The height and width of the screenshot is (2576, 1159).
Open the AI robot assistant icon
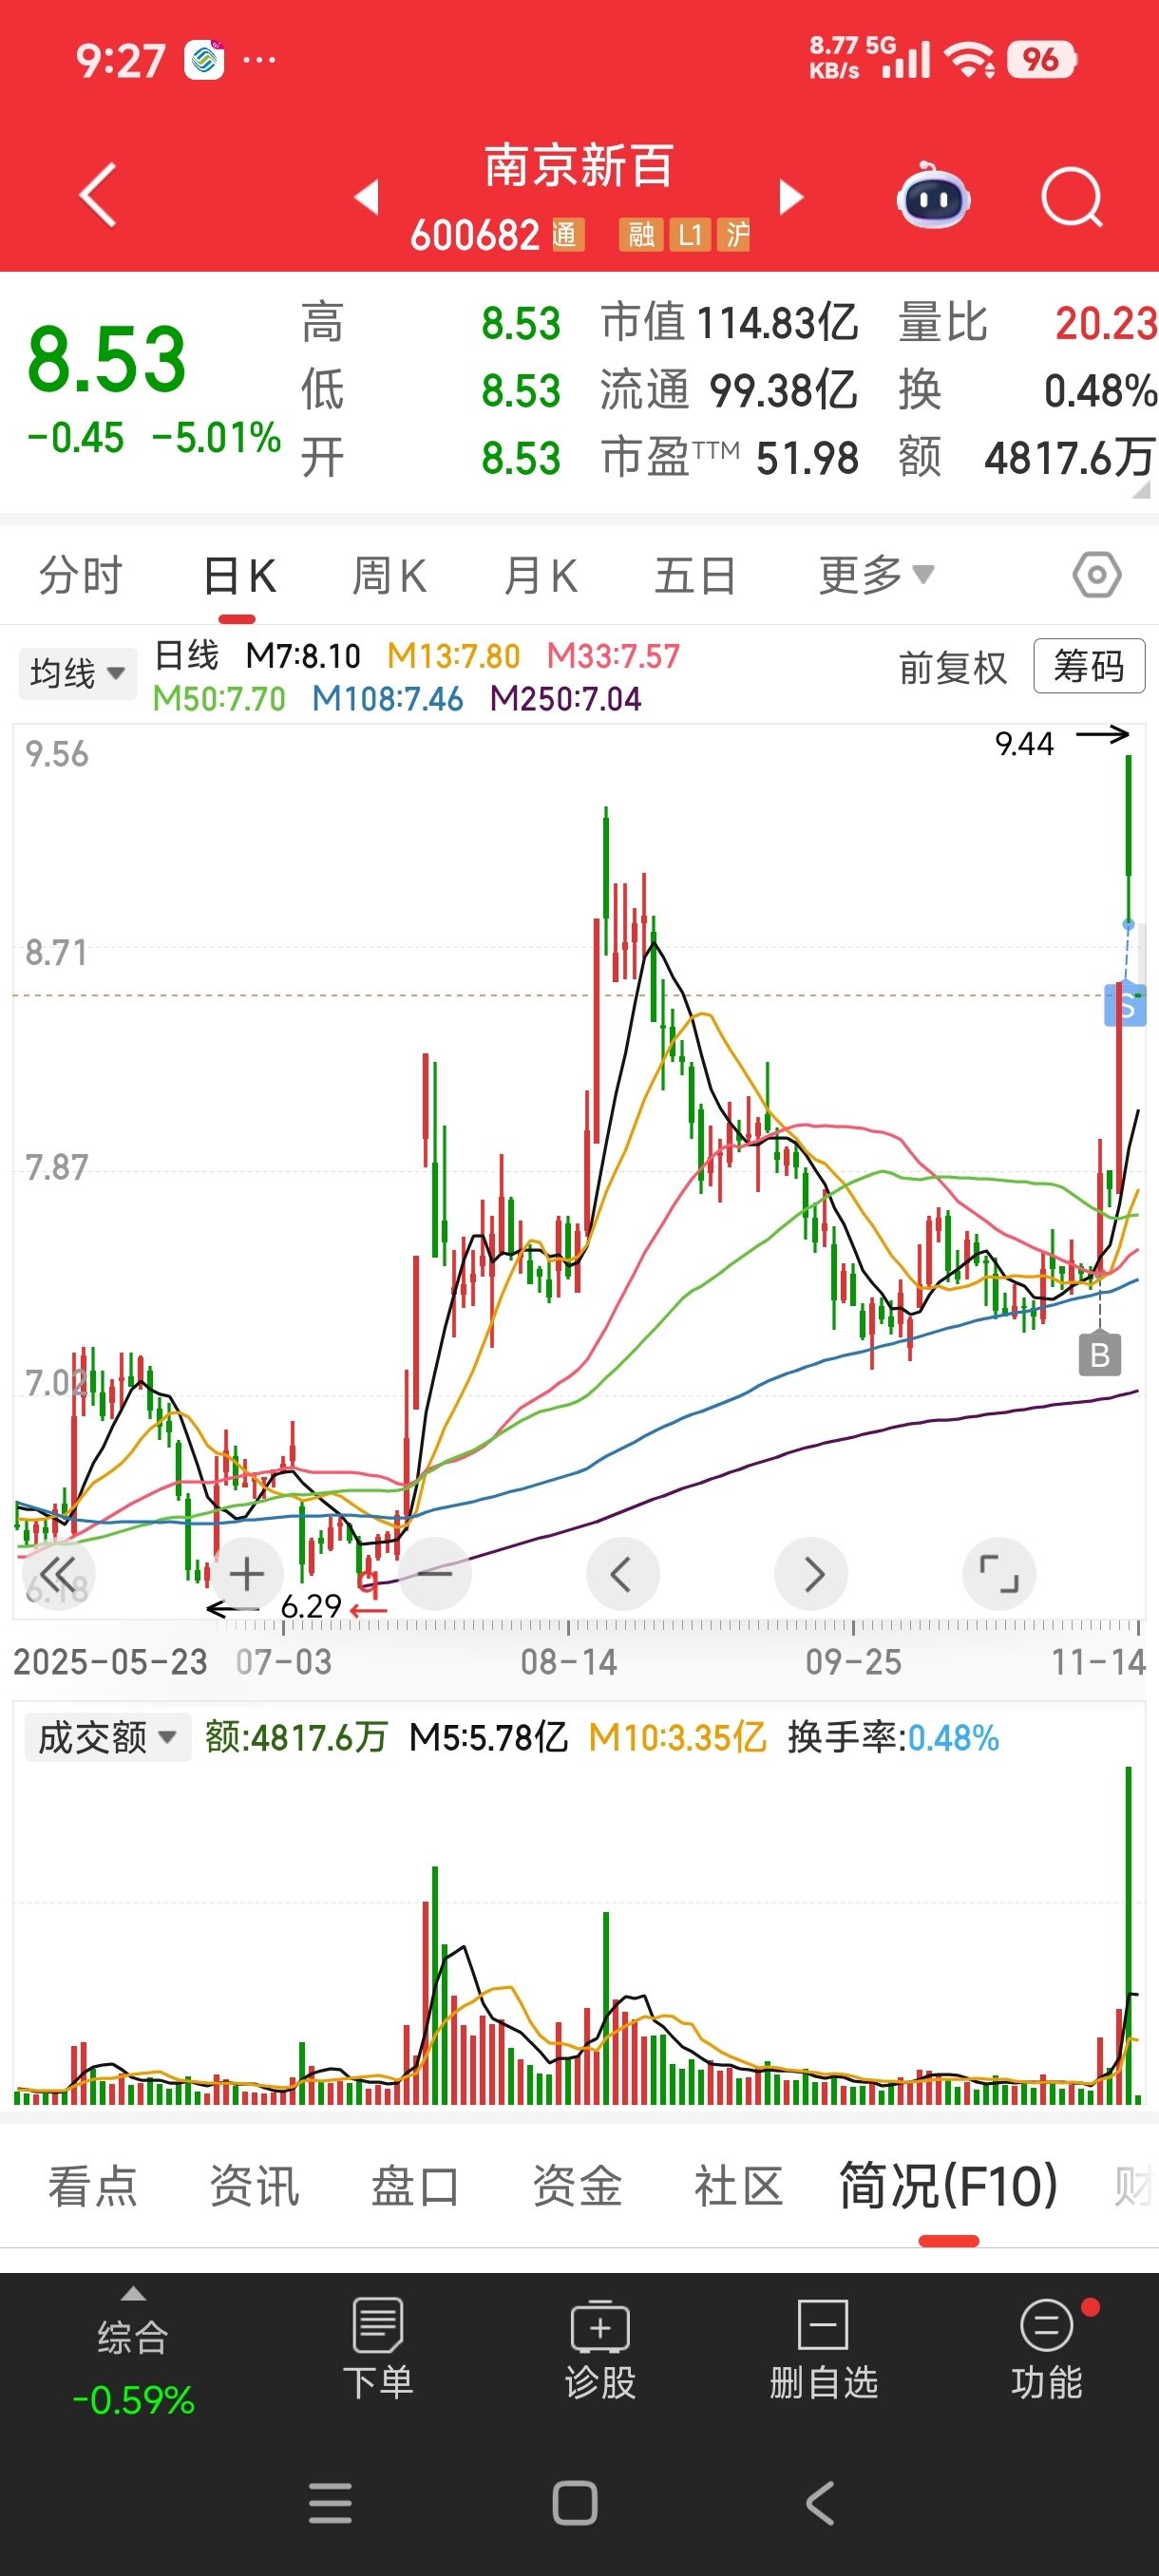coord(933,196)
